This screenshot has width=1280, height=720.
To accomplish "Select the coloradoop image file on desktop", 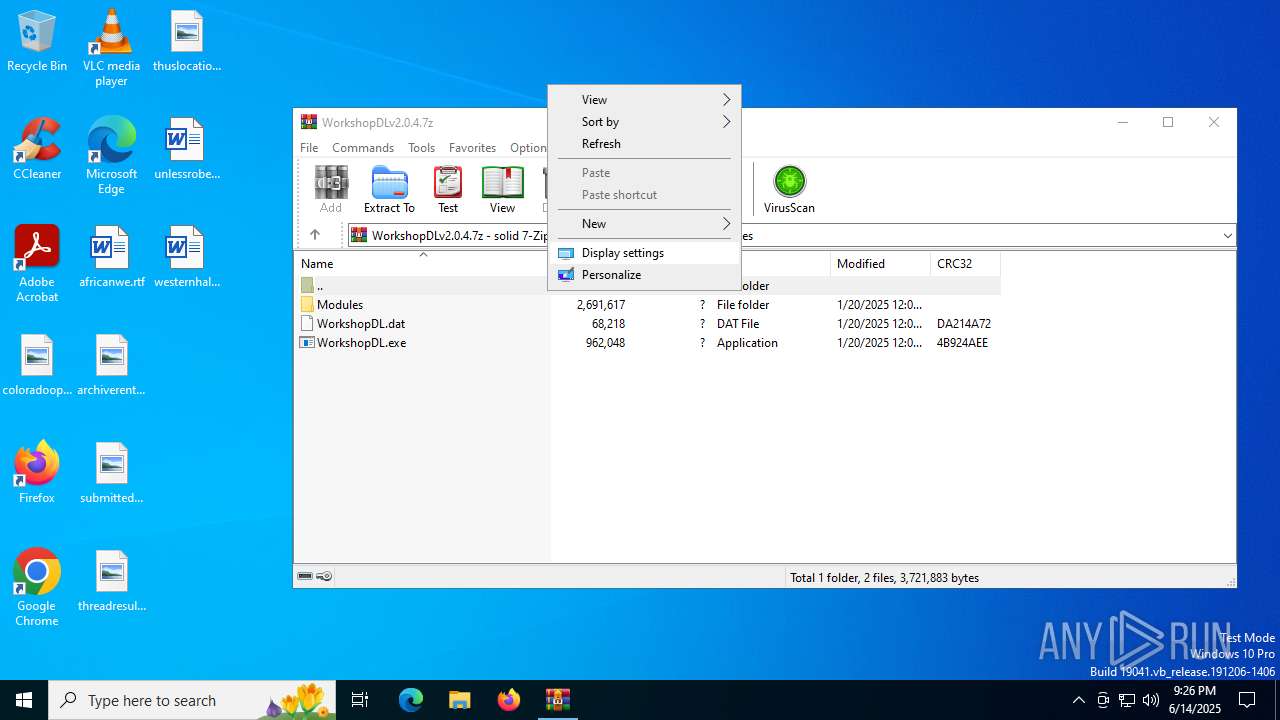I will (37, 365).
